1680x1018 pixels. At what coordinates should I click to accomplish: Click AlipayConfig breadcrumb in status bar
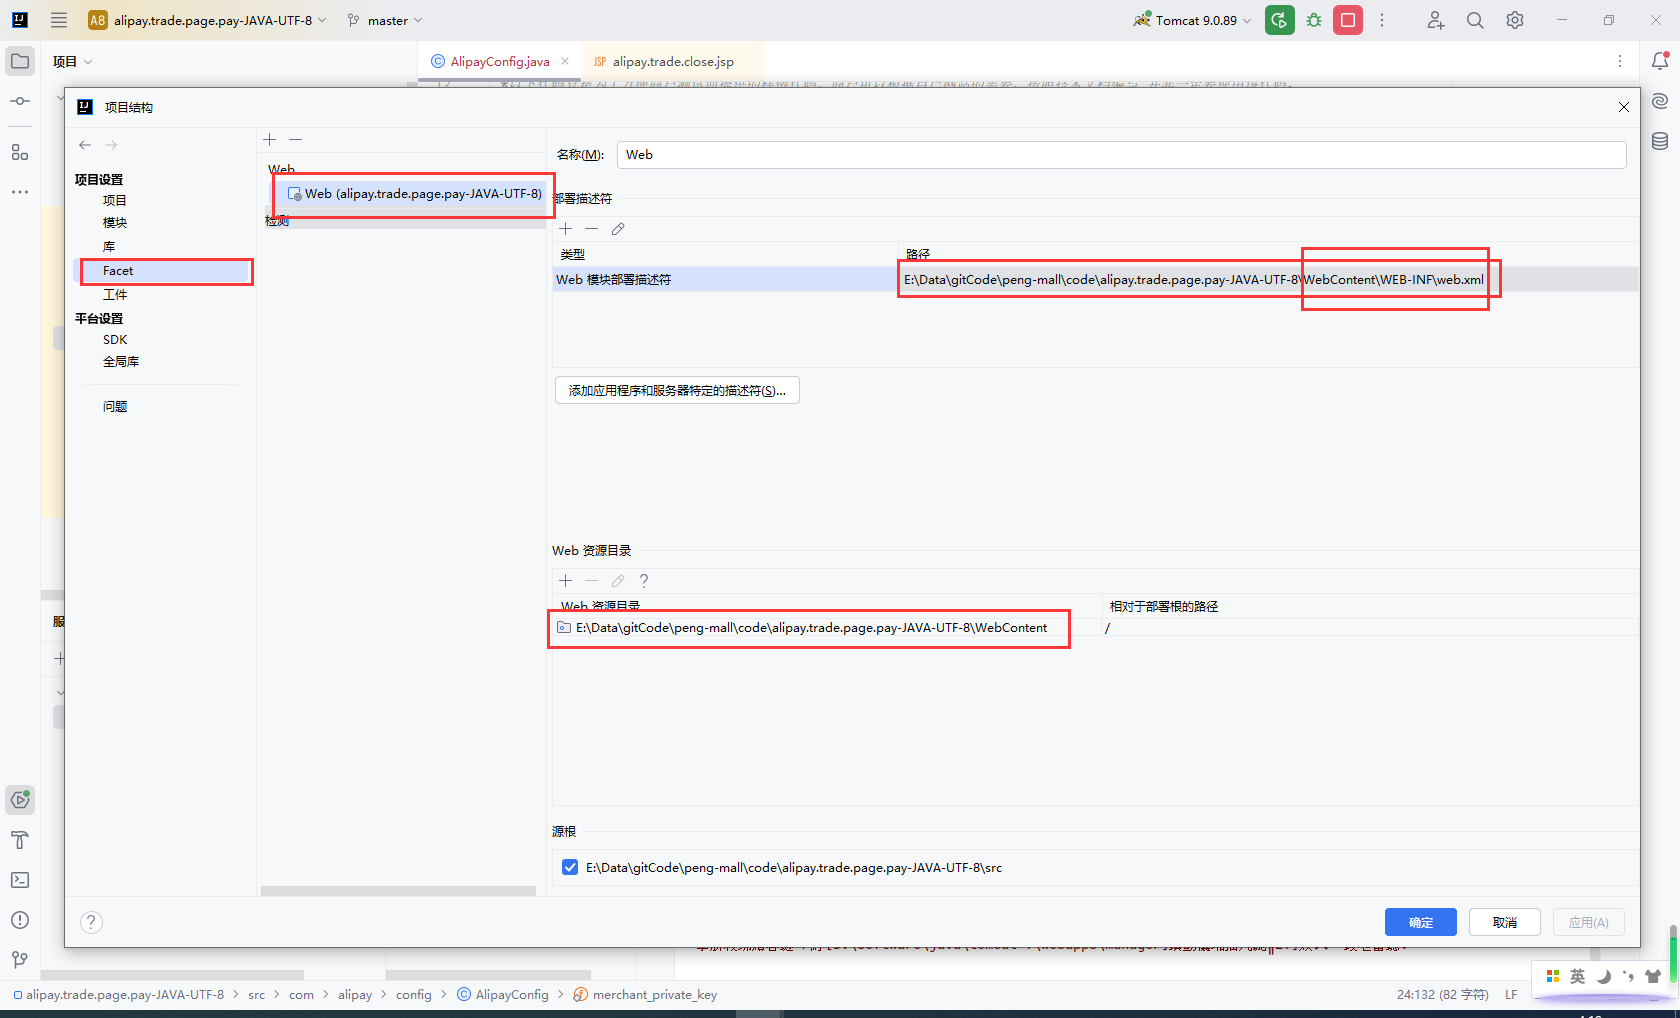[x=503, y=994]
